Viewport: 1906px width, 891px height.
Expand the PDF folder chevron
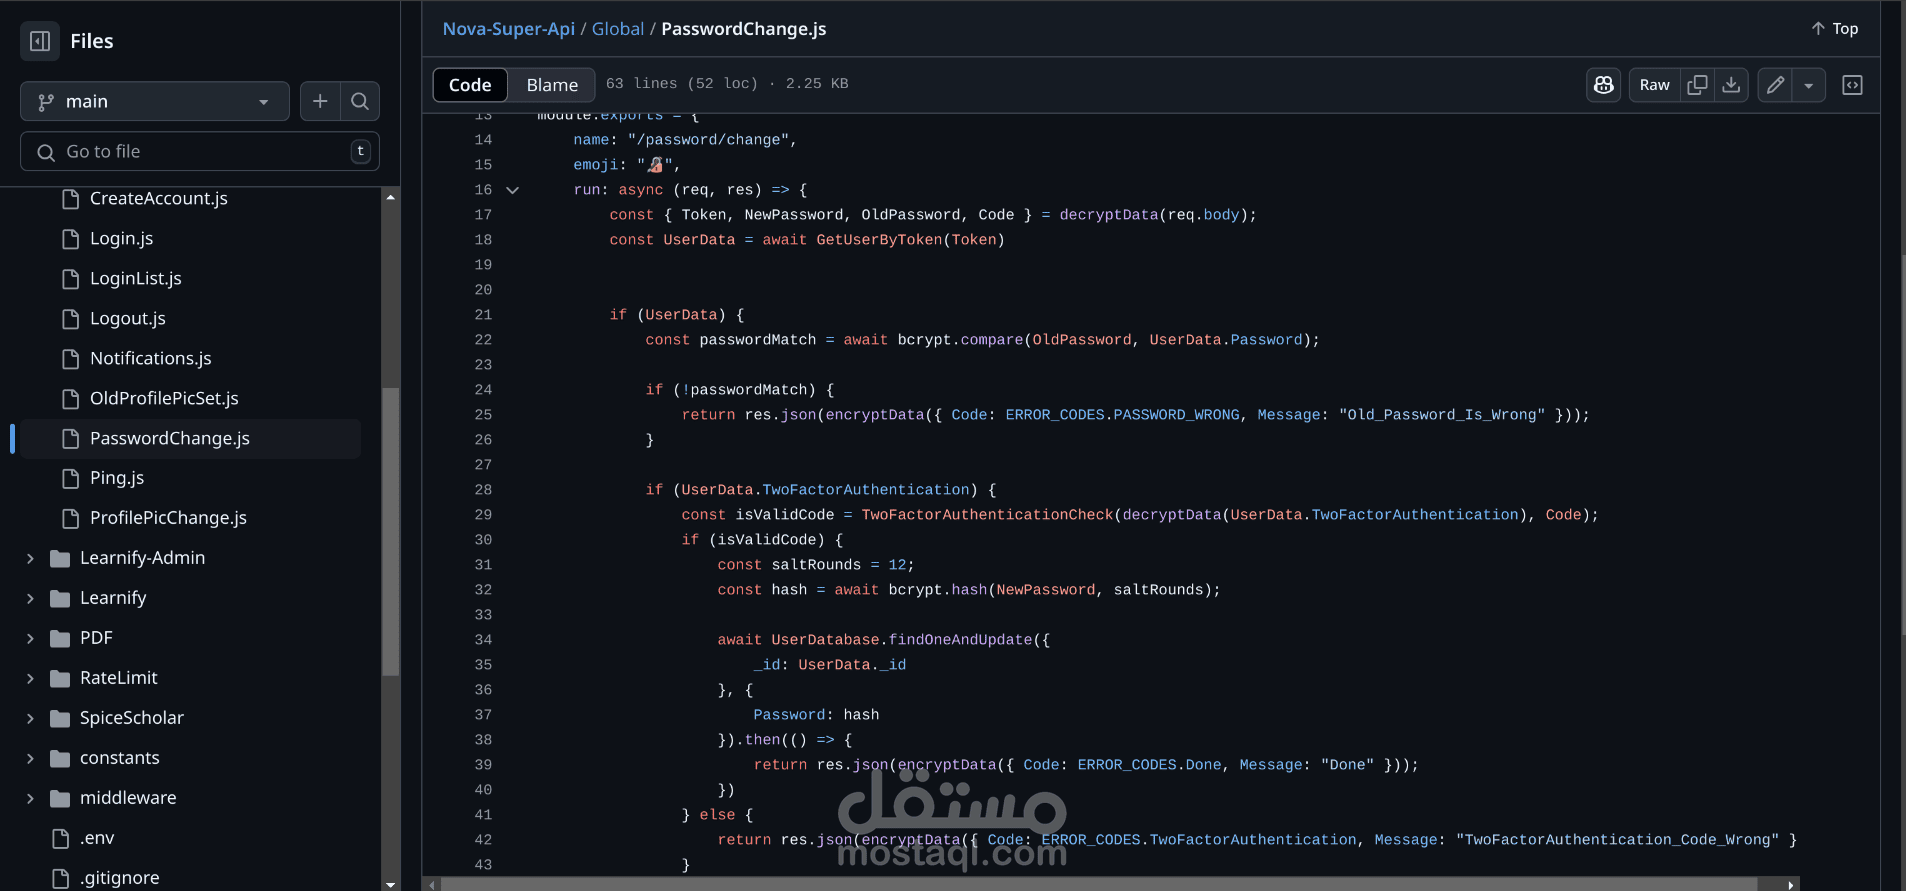coord(30,638)
